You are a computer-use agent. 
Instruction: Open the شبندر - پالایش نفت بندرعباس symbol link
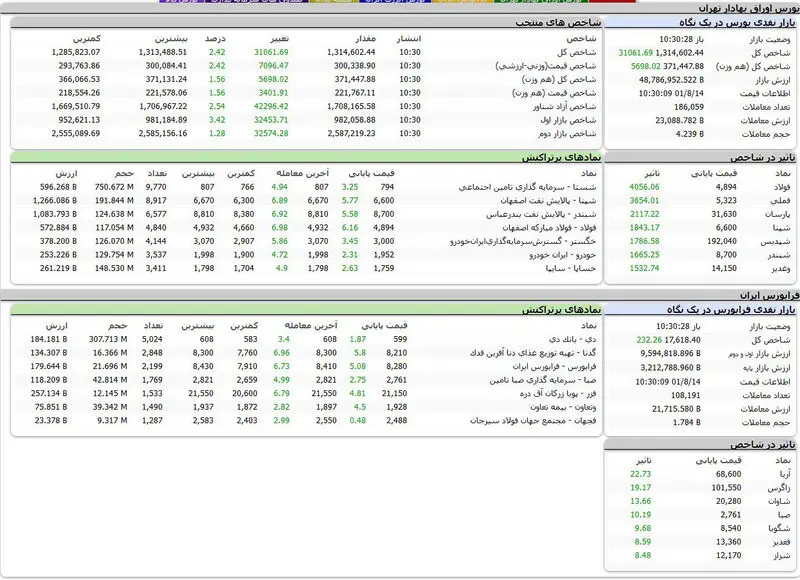(x=541, y=214)
